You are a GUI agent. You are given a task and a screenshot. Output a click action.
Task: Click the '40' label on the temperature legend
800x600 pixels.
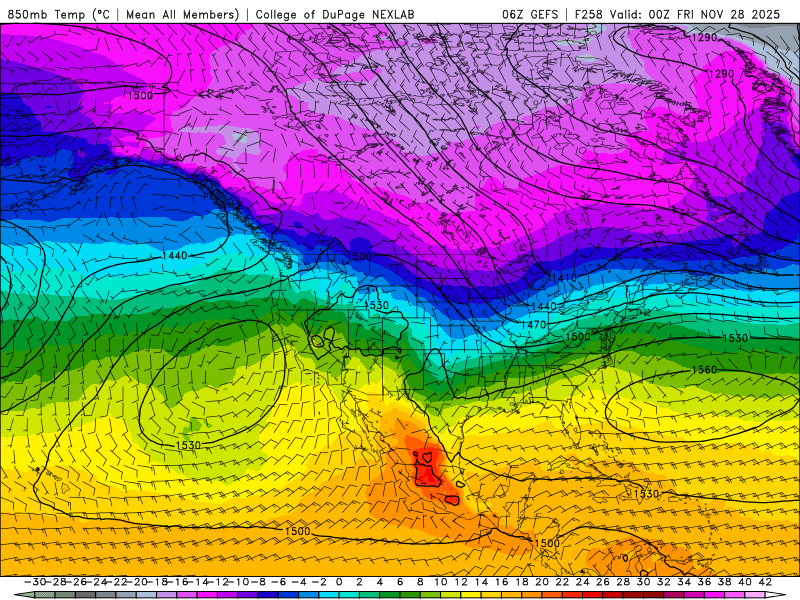pyautogui.click(x=744, y=582)
